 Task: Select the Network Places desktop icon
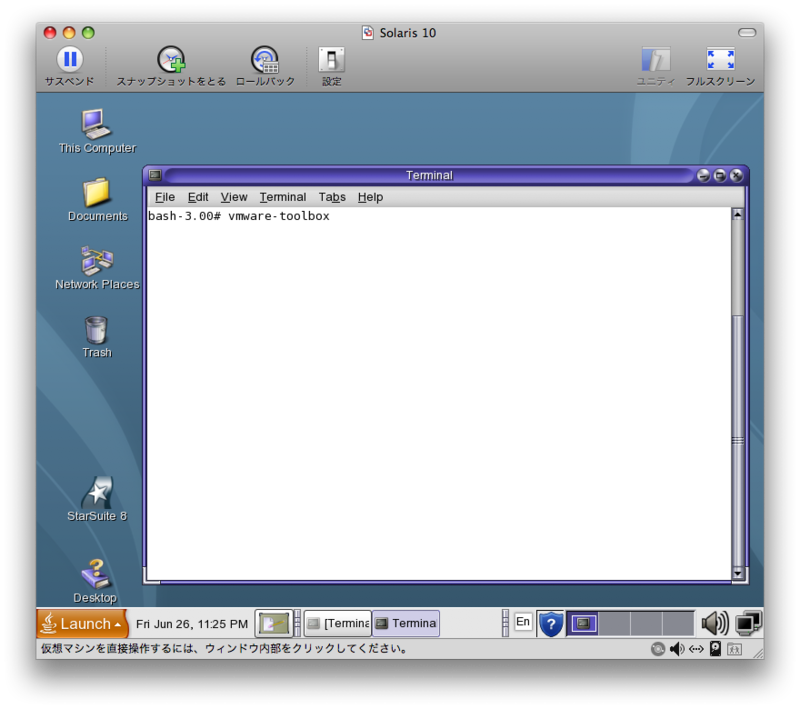[97, 260]
